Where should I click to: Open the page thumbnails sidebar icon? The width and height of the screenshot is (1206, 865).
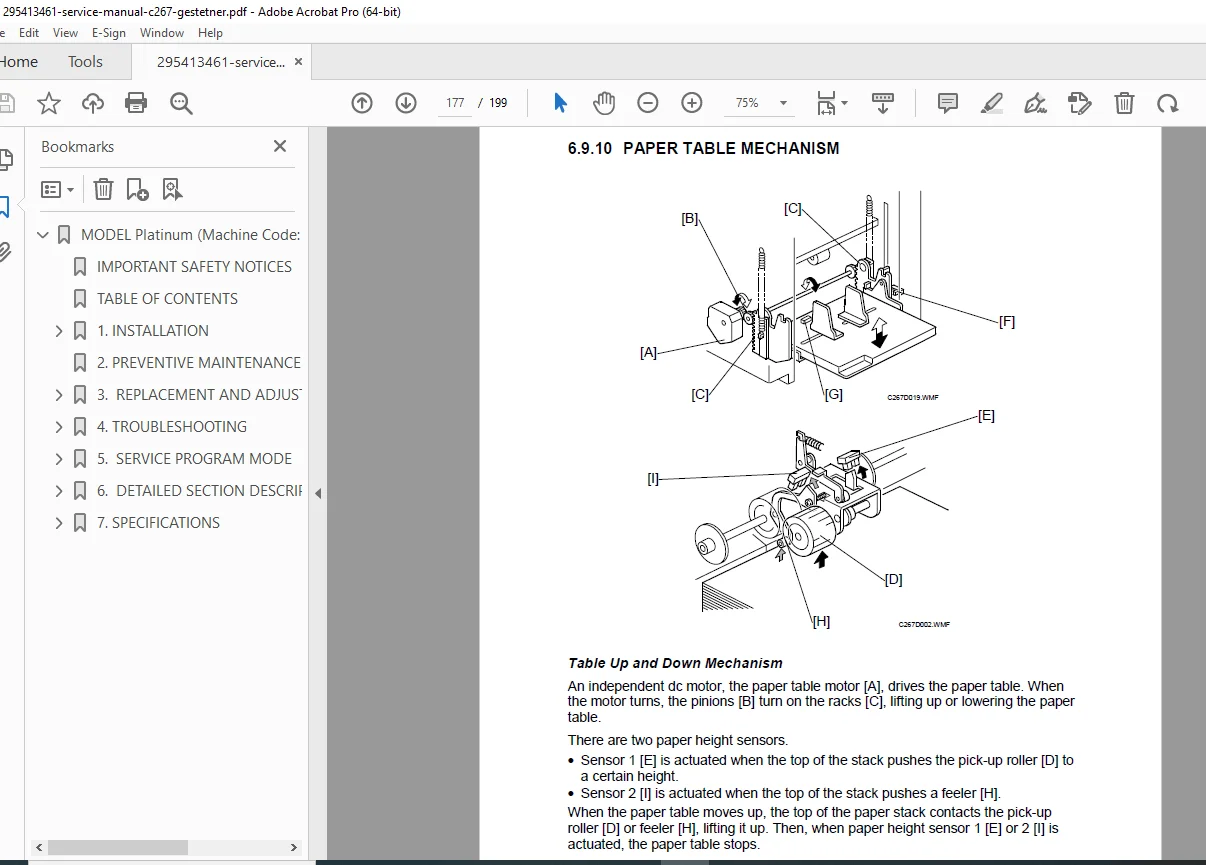coord(5,159)
